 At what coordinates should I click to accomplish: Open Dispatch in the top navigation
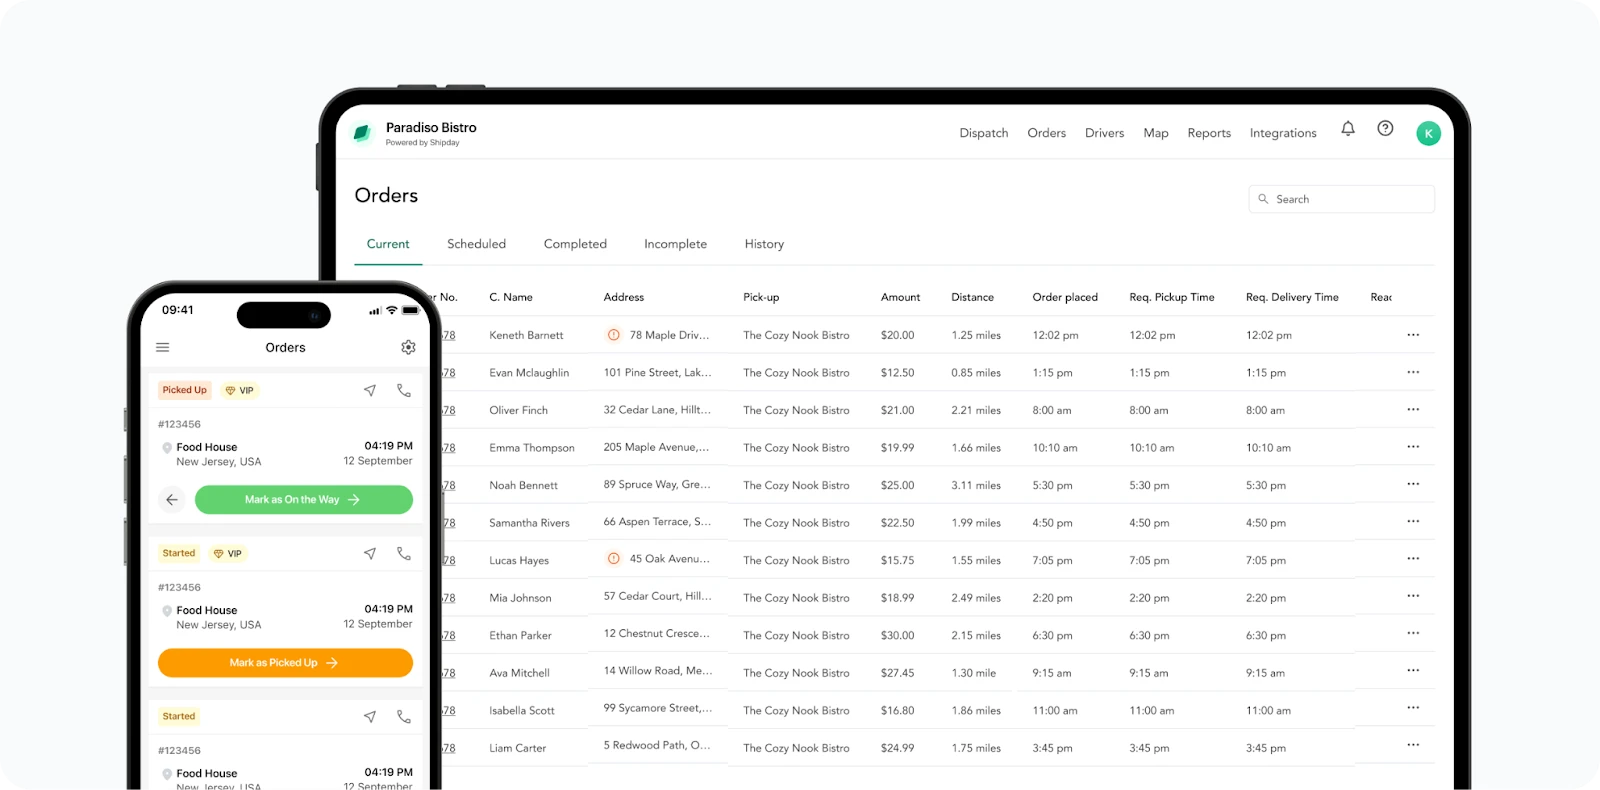[984, 133]
